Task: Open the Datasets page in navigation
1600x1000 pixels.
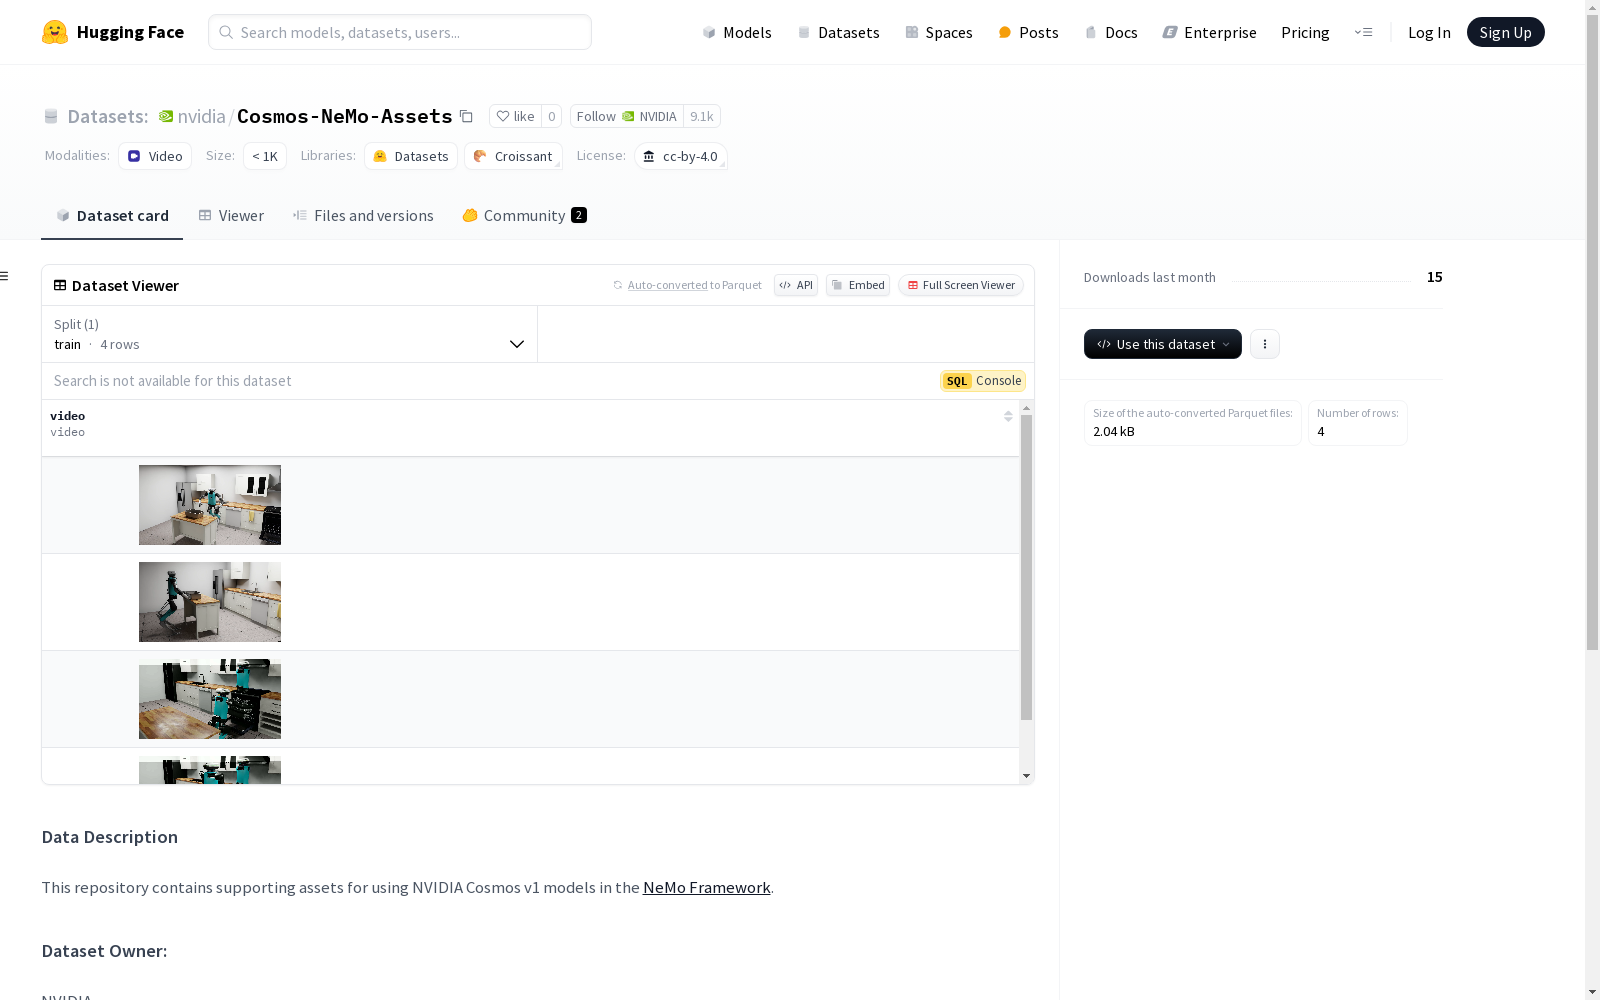Action: (x=838, y=32)
